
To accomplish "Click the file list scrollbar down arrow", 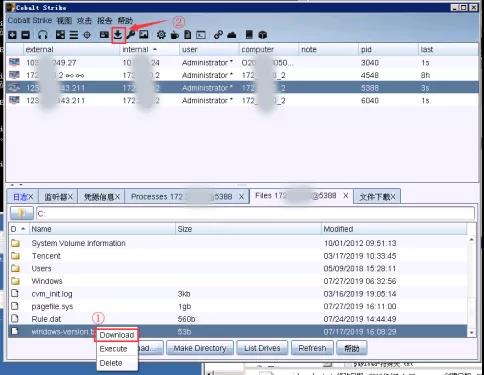I will [x=471, y=333].
